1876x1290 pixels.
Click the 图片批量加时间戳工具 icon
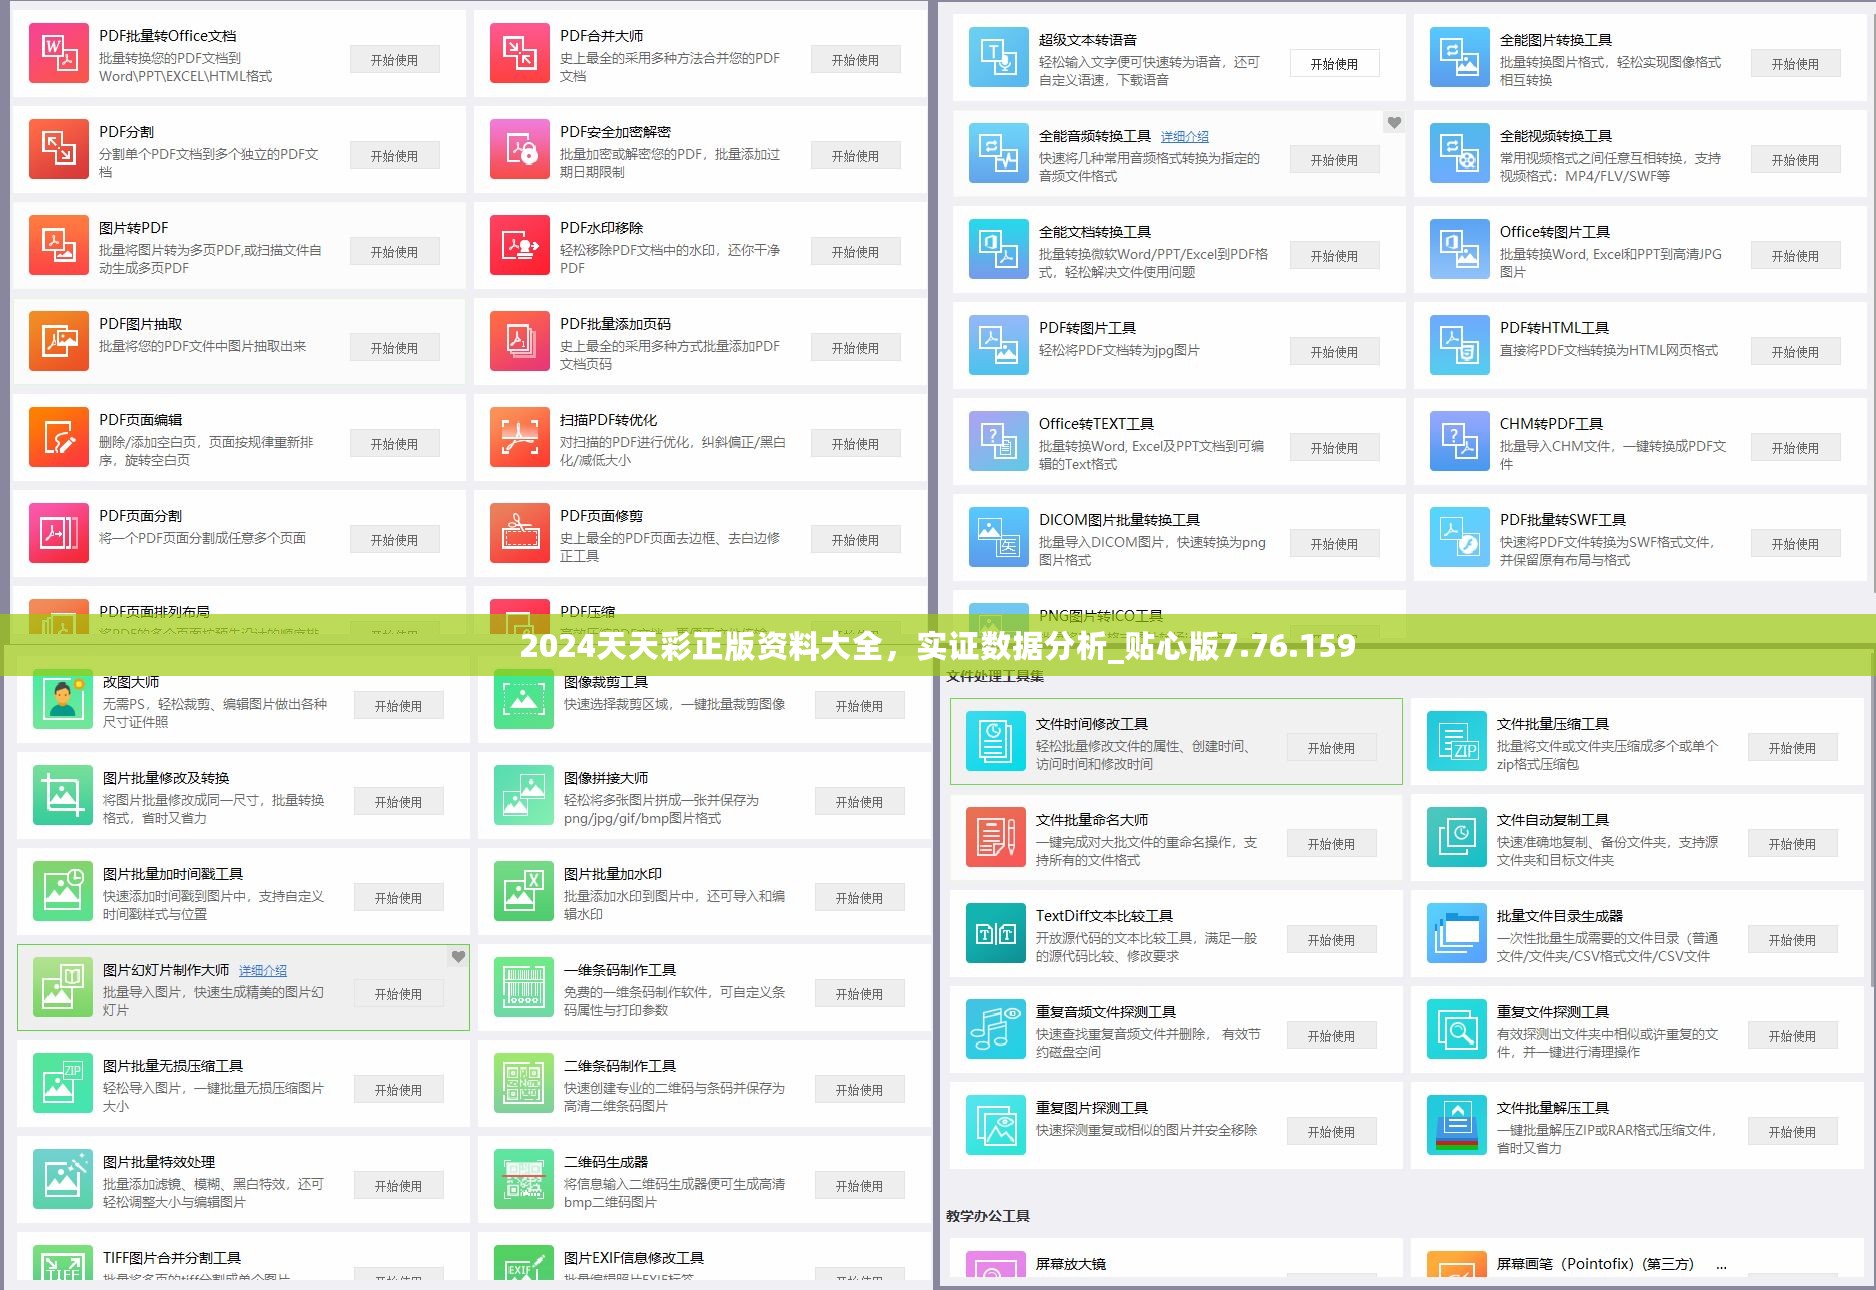coord(63,891)
